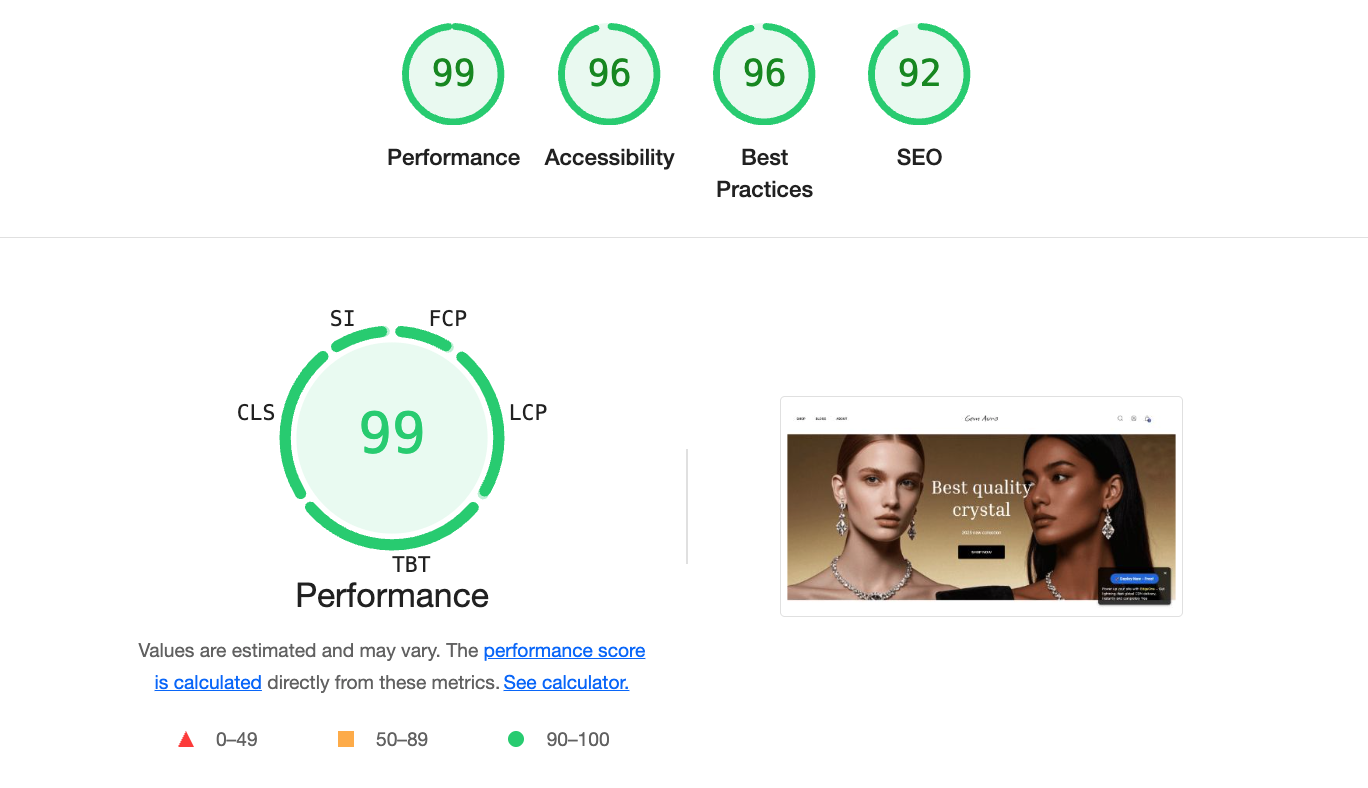Select the SEO score gauge showing 92
The width and height of the screenshot is (1368, 788).
pyautogui.click(x=919, y=74)
